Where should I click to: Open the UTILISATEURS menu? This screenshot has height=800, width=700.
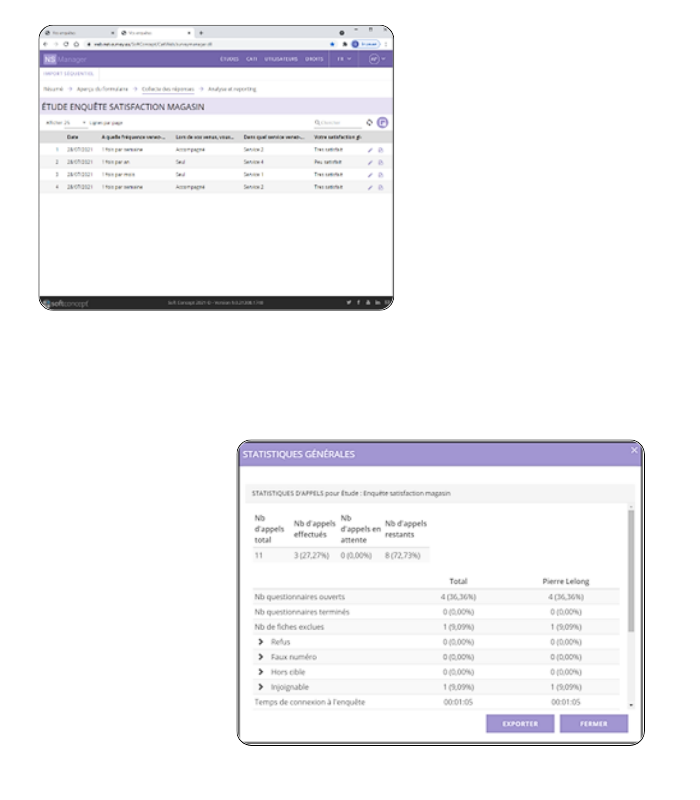(x=281, y=59)
